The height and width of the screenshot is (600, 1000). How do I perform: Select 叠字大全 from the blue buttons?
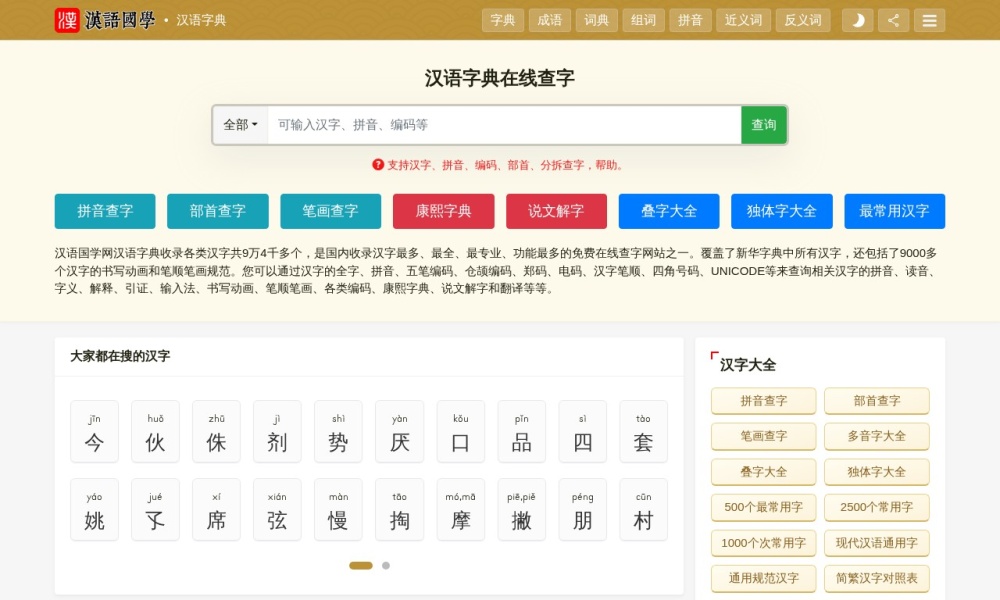point(668,211)
